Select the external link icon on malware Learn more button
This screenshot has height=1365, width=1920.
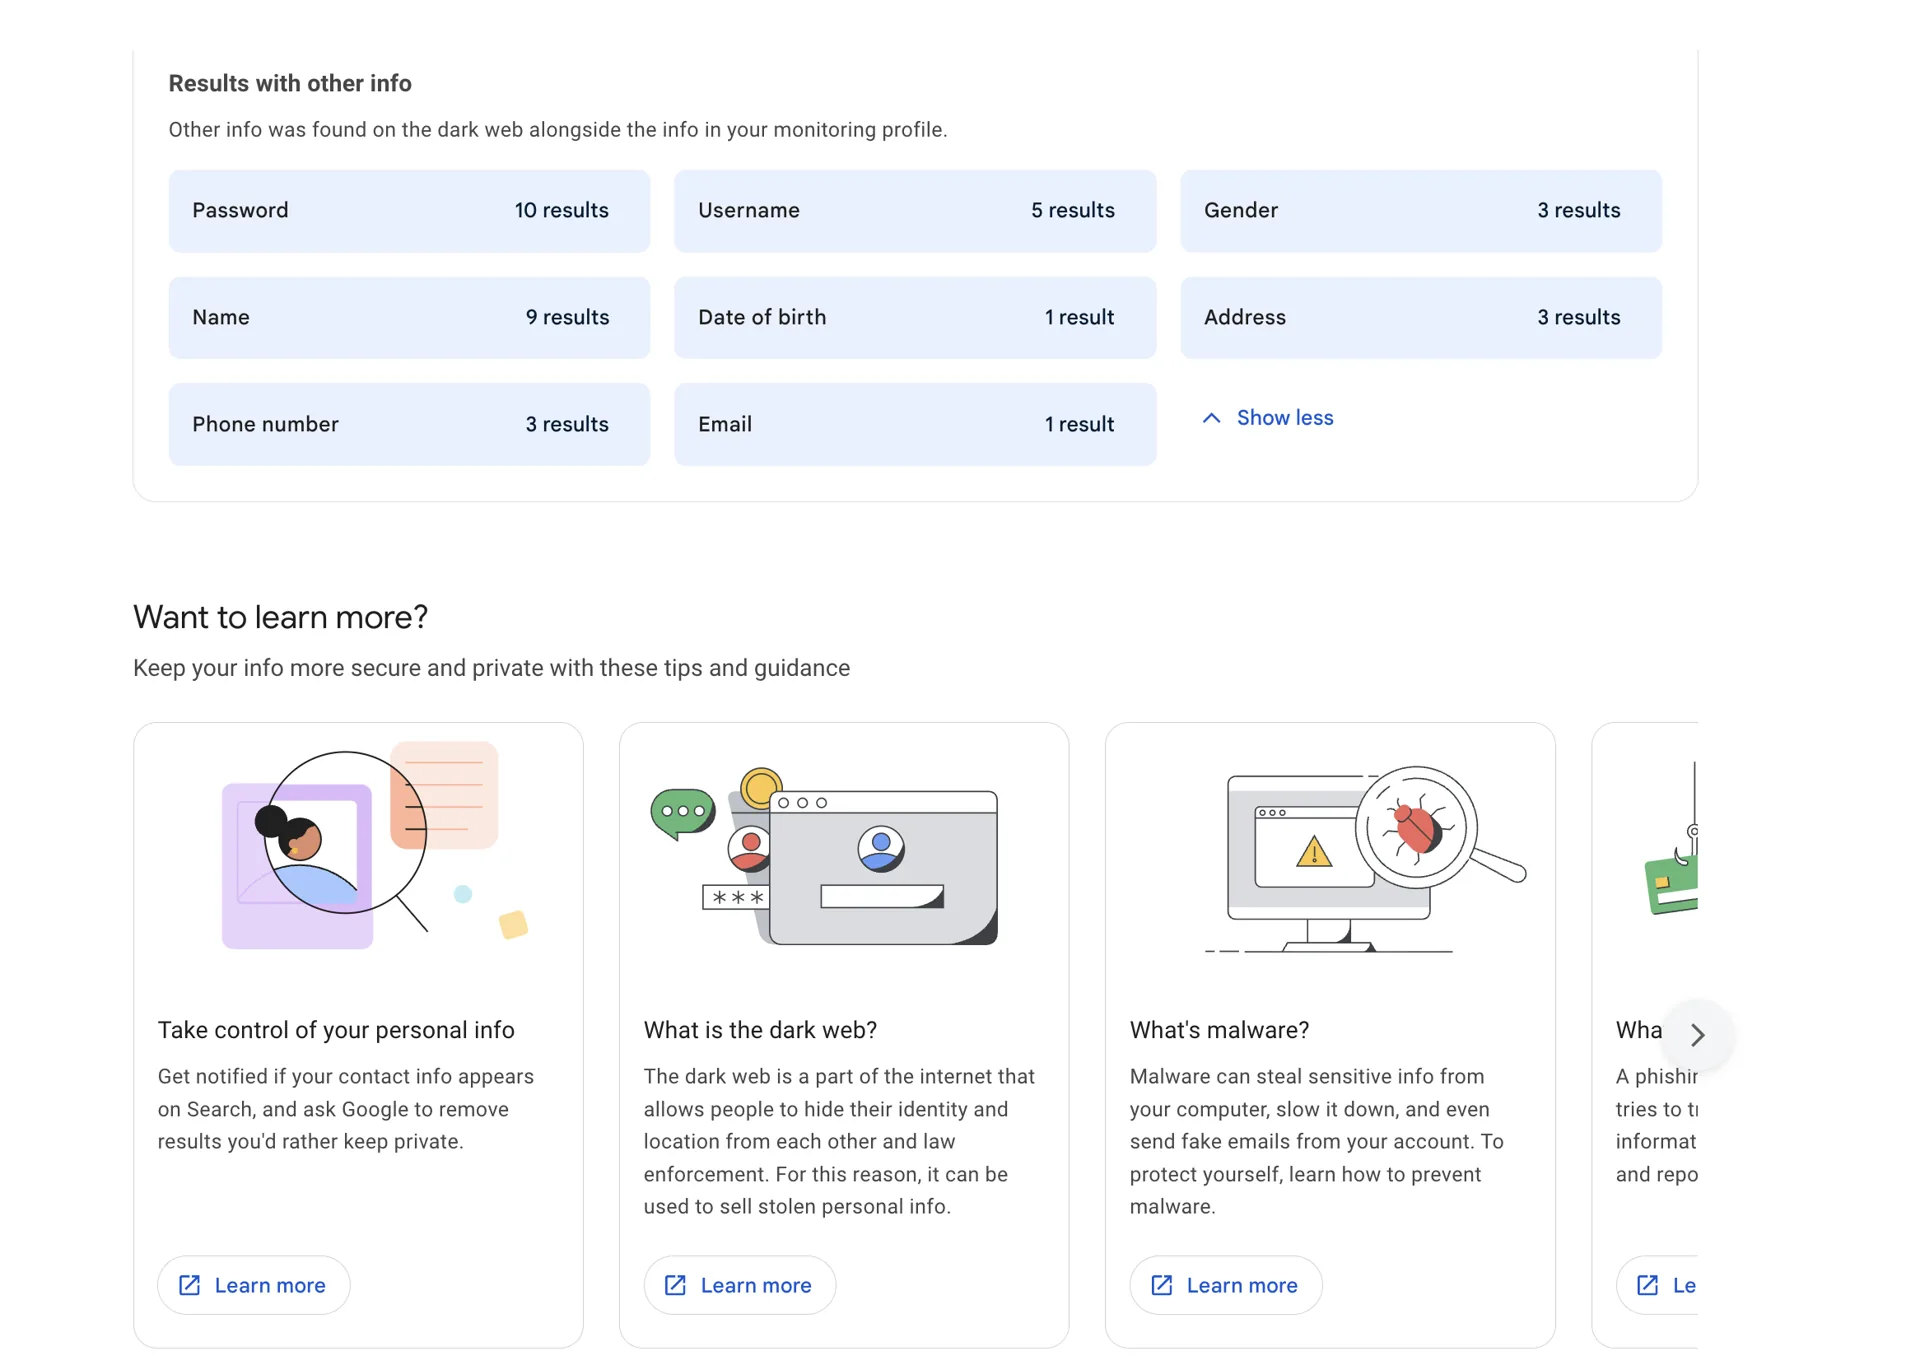point(1163,1285)
